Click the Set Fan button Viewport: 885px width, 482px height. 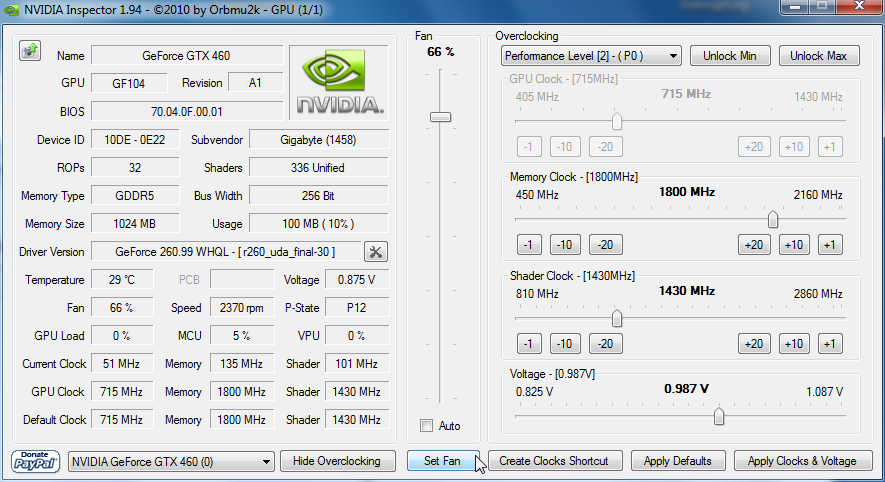tap(441, 461)
